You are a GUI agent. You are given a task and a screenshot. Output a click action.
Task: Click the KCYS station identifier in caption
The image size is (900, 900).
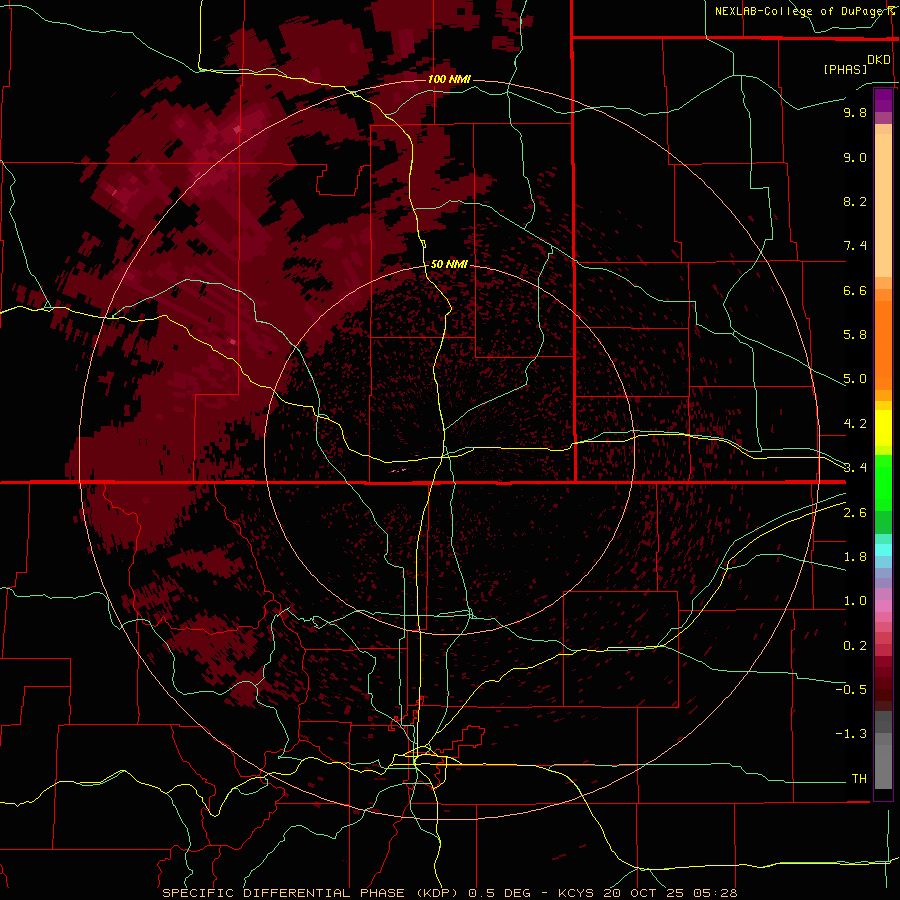coord(576,893)
